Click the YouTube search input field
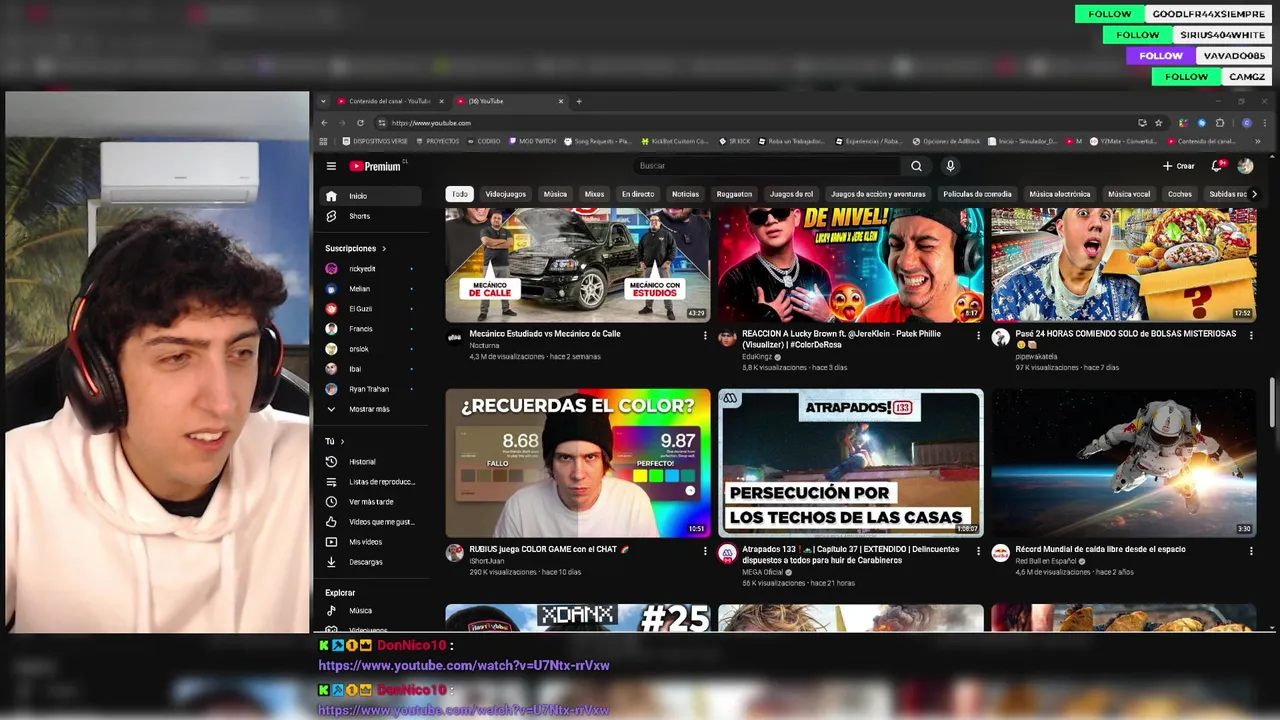Image resolution: width=1280 pixels, height=720 pixels. (x=770, y=166)
